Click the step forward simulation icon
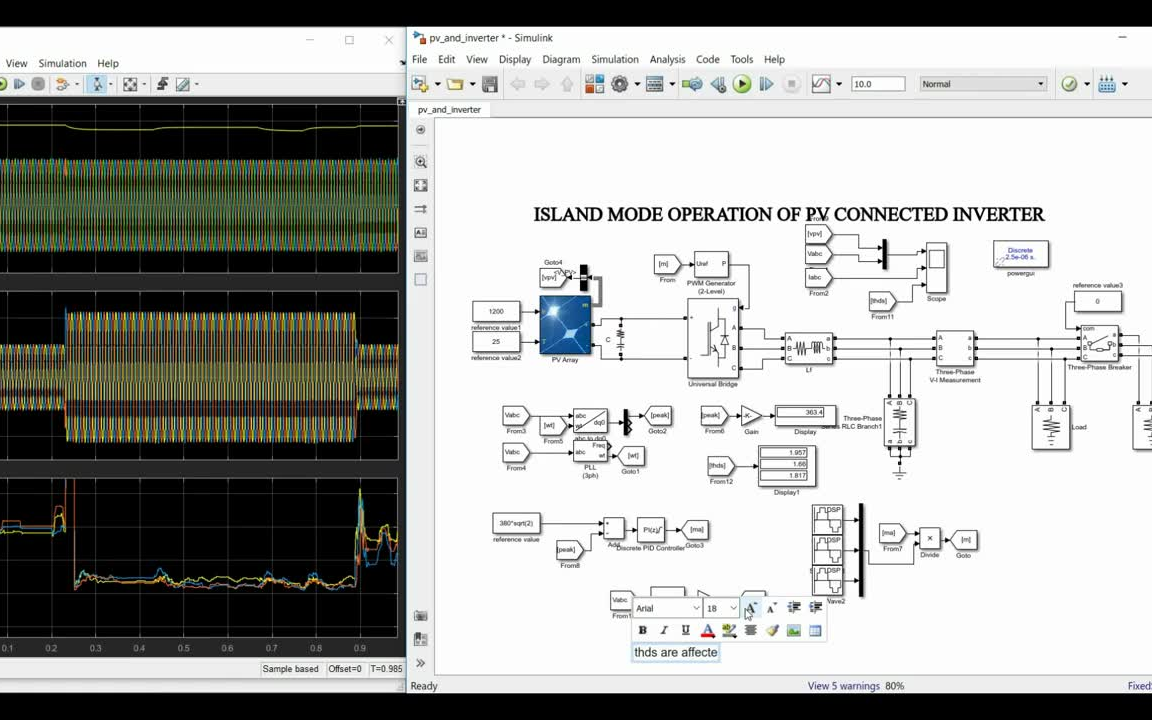Image resolution: width=1152 pixels, height=720 pixels. (x=766, y=84)
